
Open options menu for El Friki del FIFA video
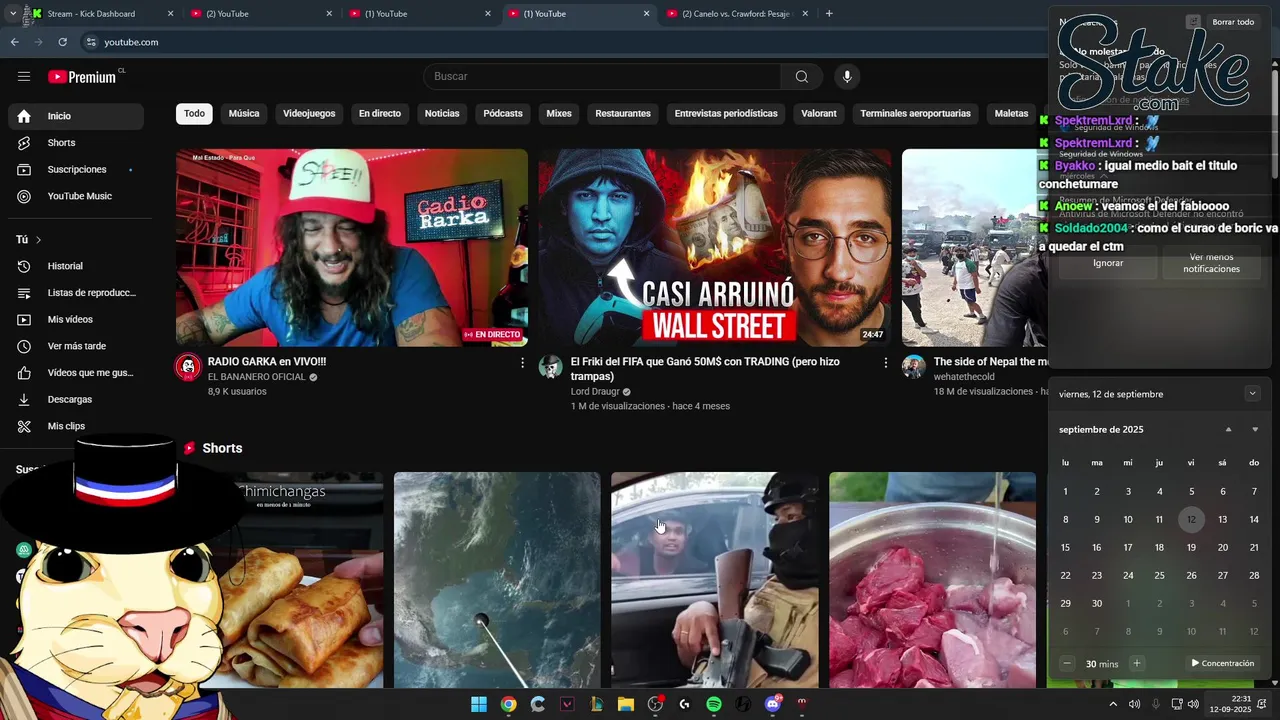885,363
